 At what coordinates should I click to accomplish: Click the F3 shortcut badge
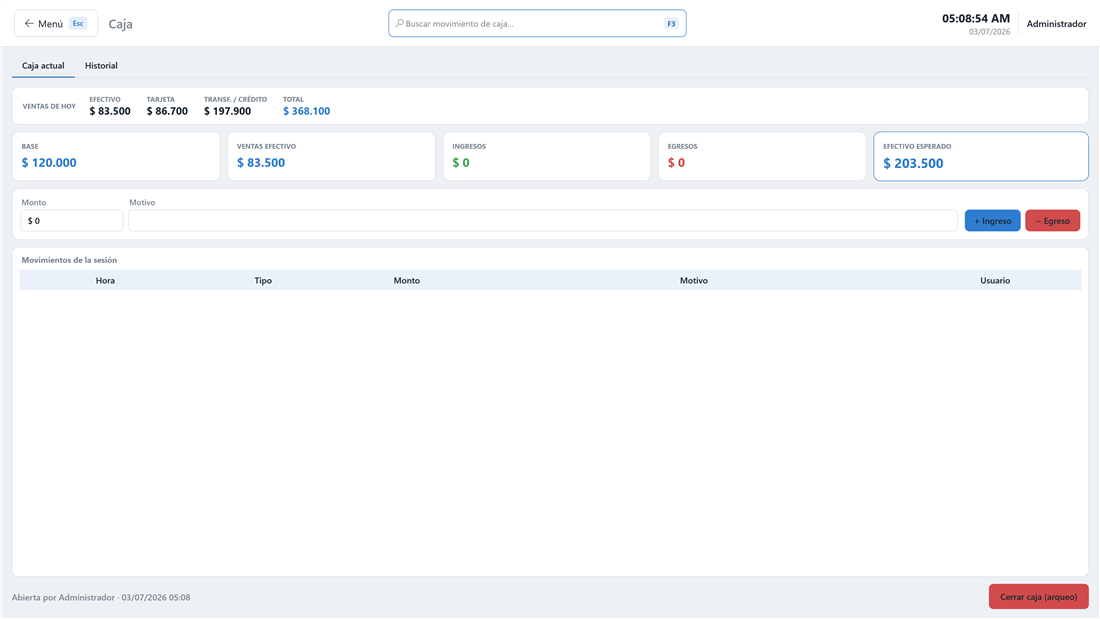[x=671, y=24]
